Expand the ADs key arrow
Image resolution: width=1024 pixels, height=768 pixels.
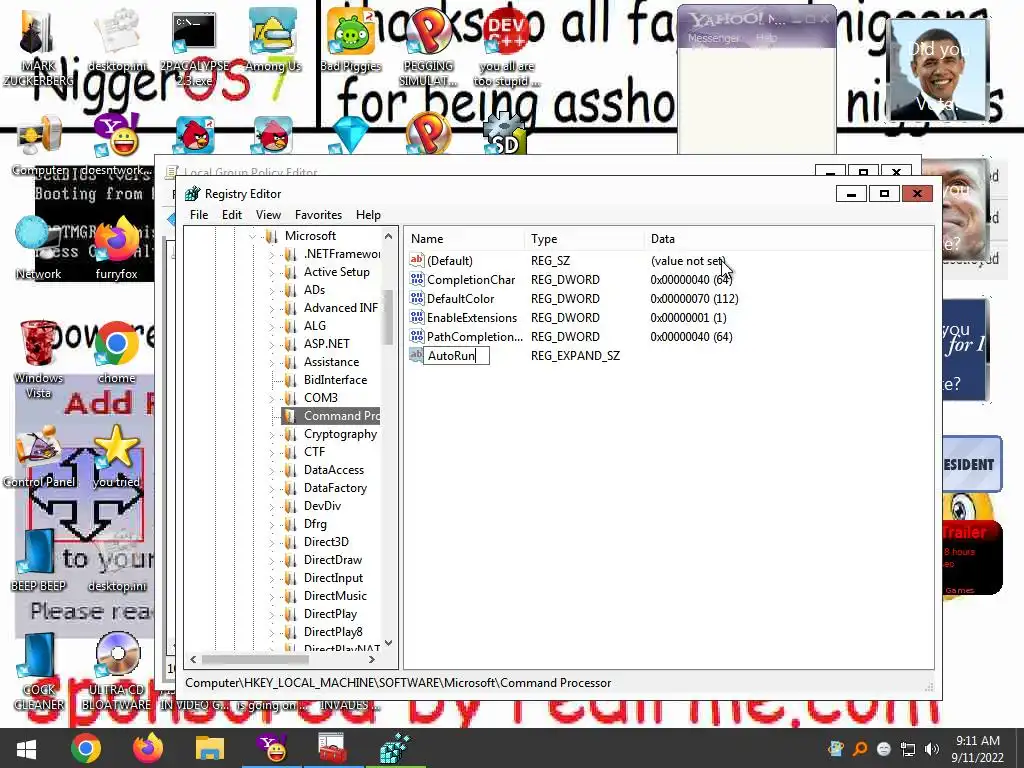point(272,290)
